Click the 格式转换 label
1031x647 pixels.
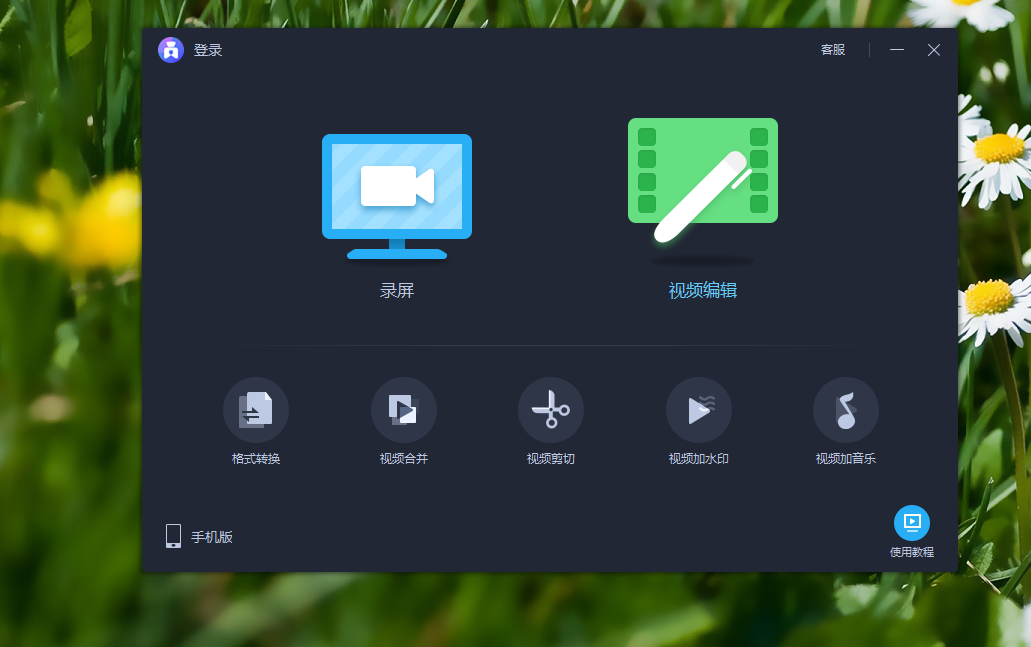point(256,458)
